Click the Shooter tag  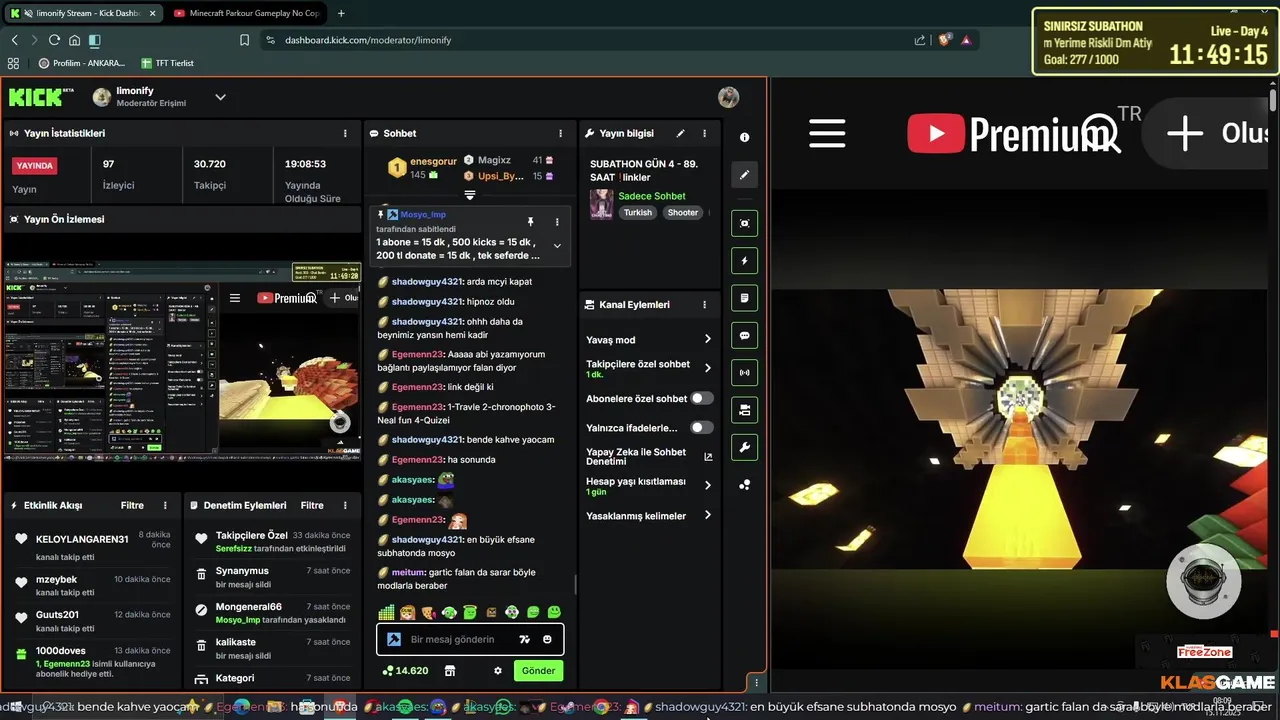(x=683, y=213)
